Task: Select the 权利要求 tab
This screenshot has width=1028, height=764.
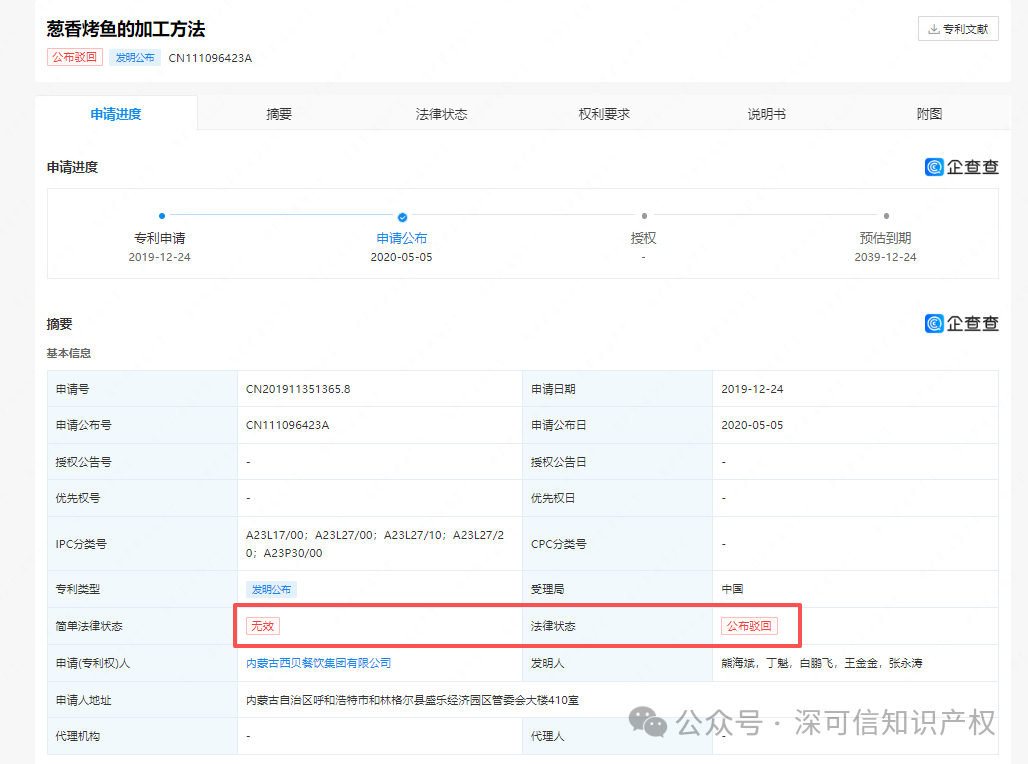Action: (604, 114)
